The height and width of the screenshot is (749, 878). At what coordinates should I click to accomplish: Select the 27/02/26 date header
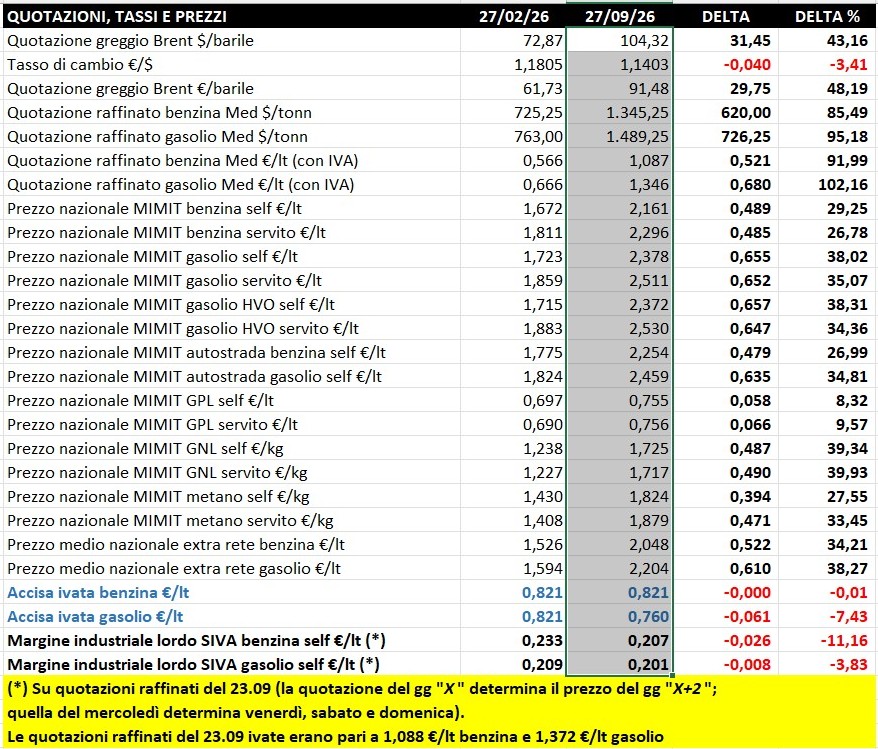pyautogui.click(x=513, y=16)
